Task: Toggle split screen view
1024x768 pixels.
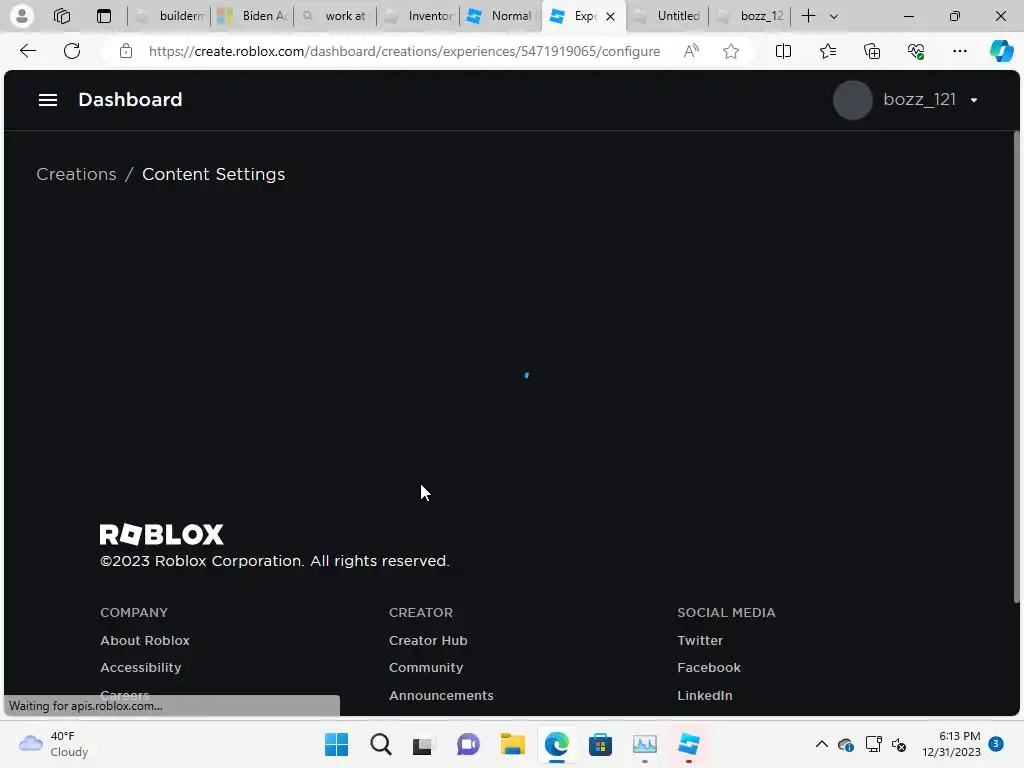Action: click(783, 51)
